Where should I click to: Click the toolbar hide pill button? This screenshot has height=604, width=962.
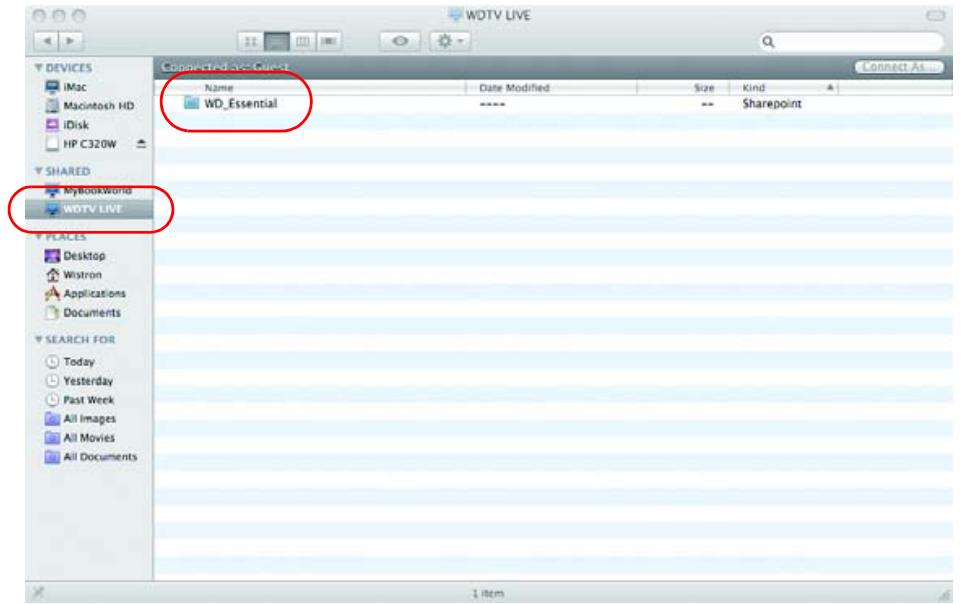[936, 15]
